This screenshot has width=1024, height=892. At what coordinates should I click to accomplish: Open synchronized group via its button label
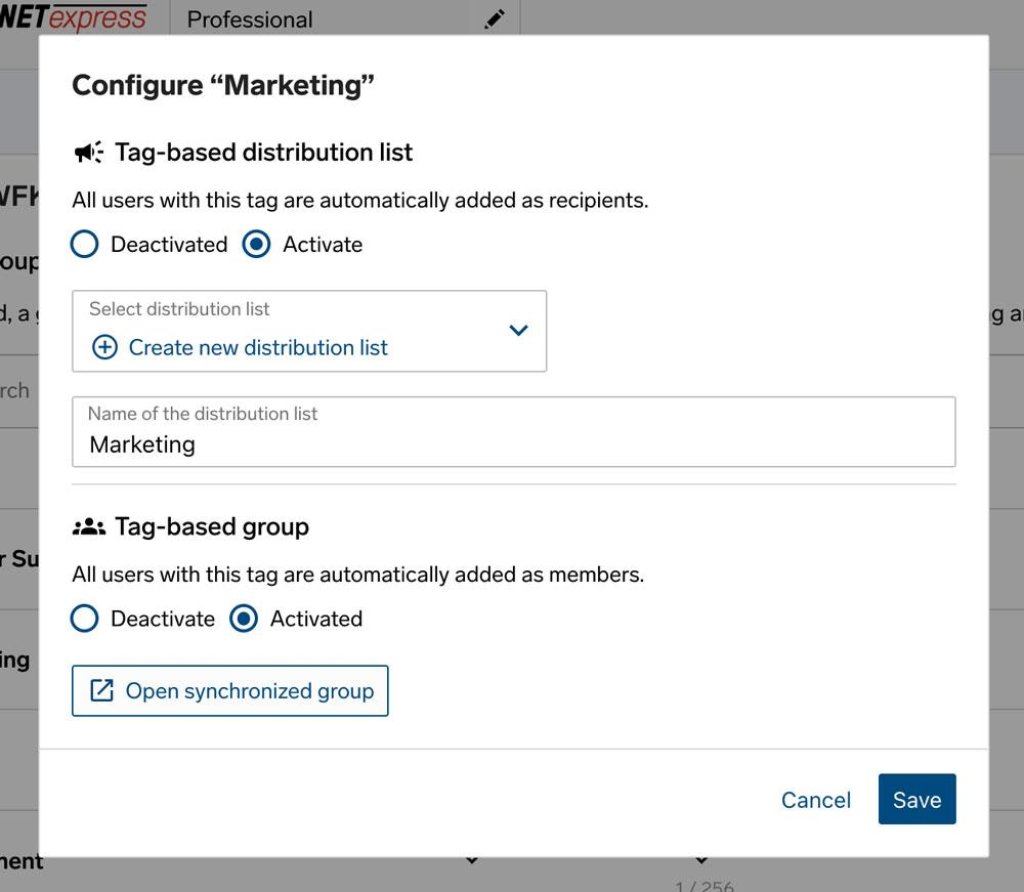point(249,691)
